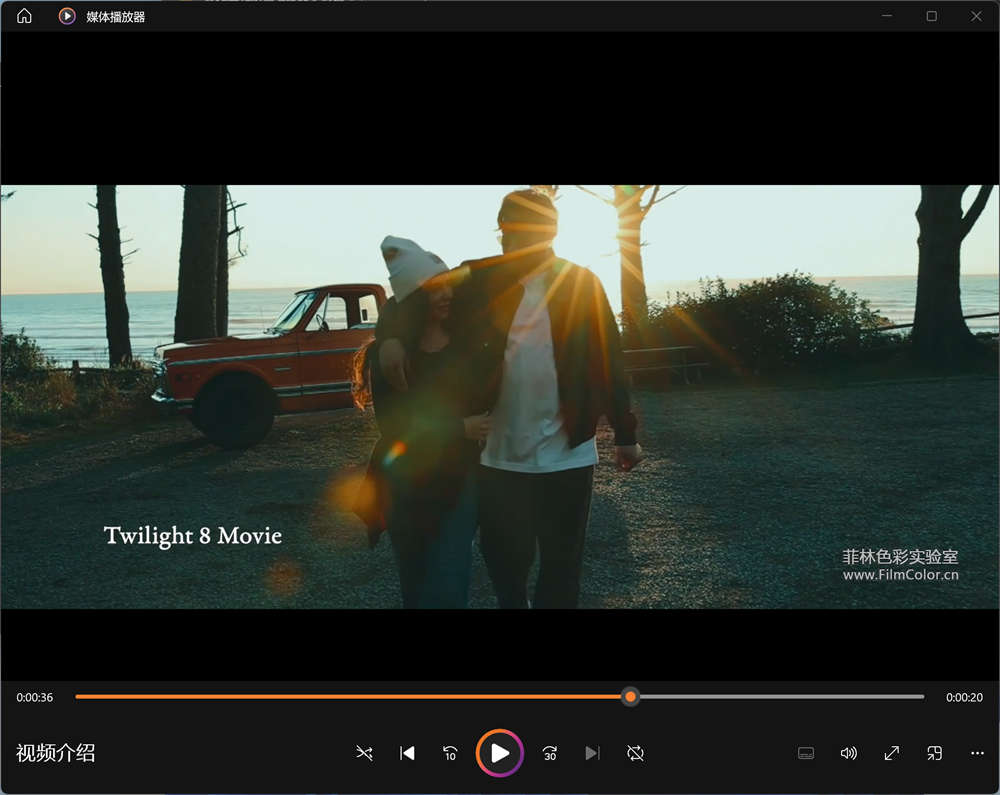Maximize the media player window
1000x795 pixels.
[x=931, y=16]
